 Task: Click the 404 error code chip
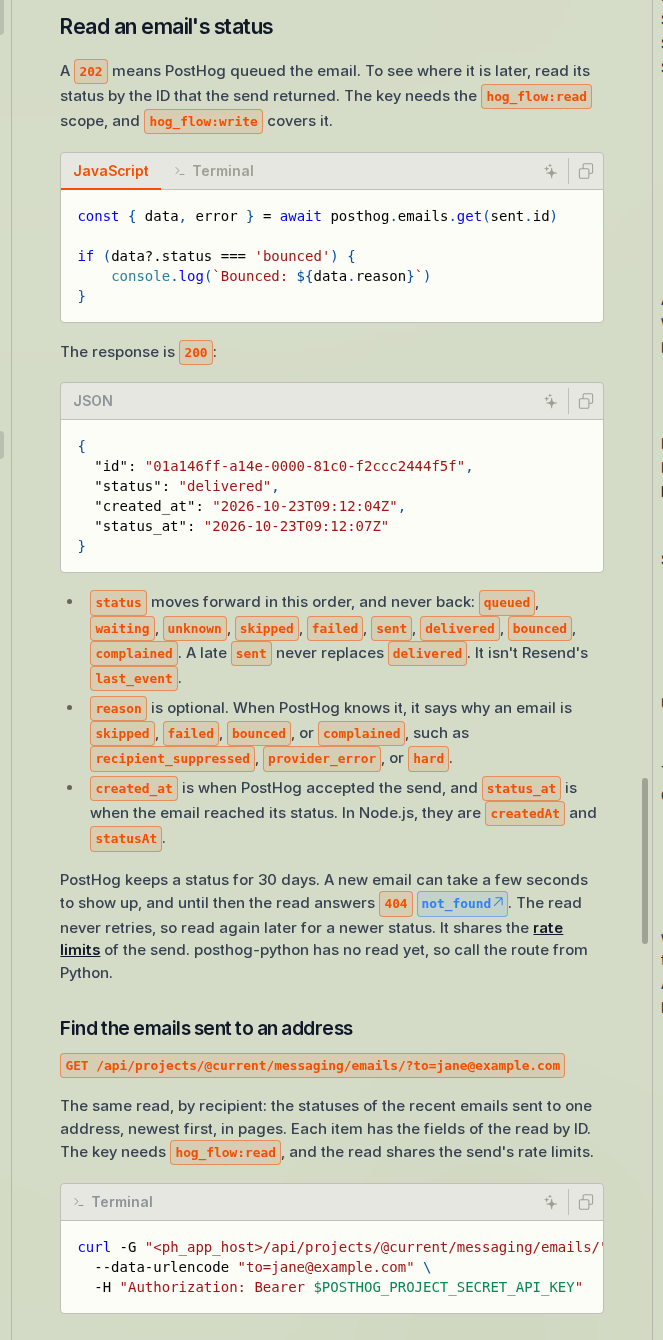[x=396, y=904]
